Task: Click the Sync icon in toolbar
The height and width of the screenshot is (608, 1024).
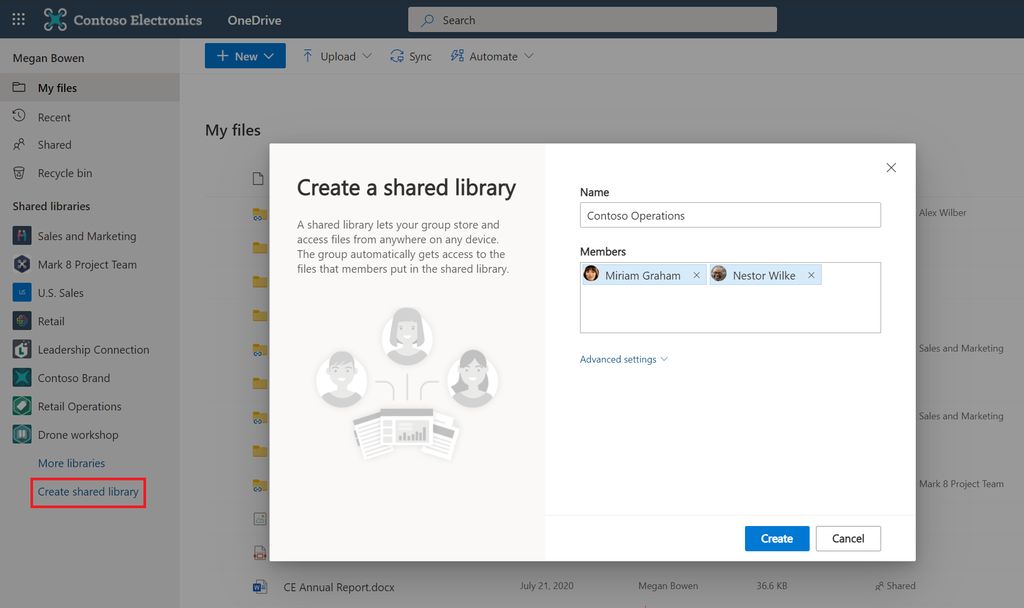Action: click(x=397, y=56)
